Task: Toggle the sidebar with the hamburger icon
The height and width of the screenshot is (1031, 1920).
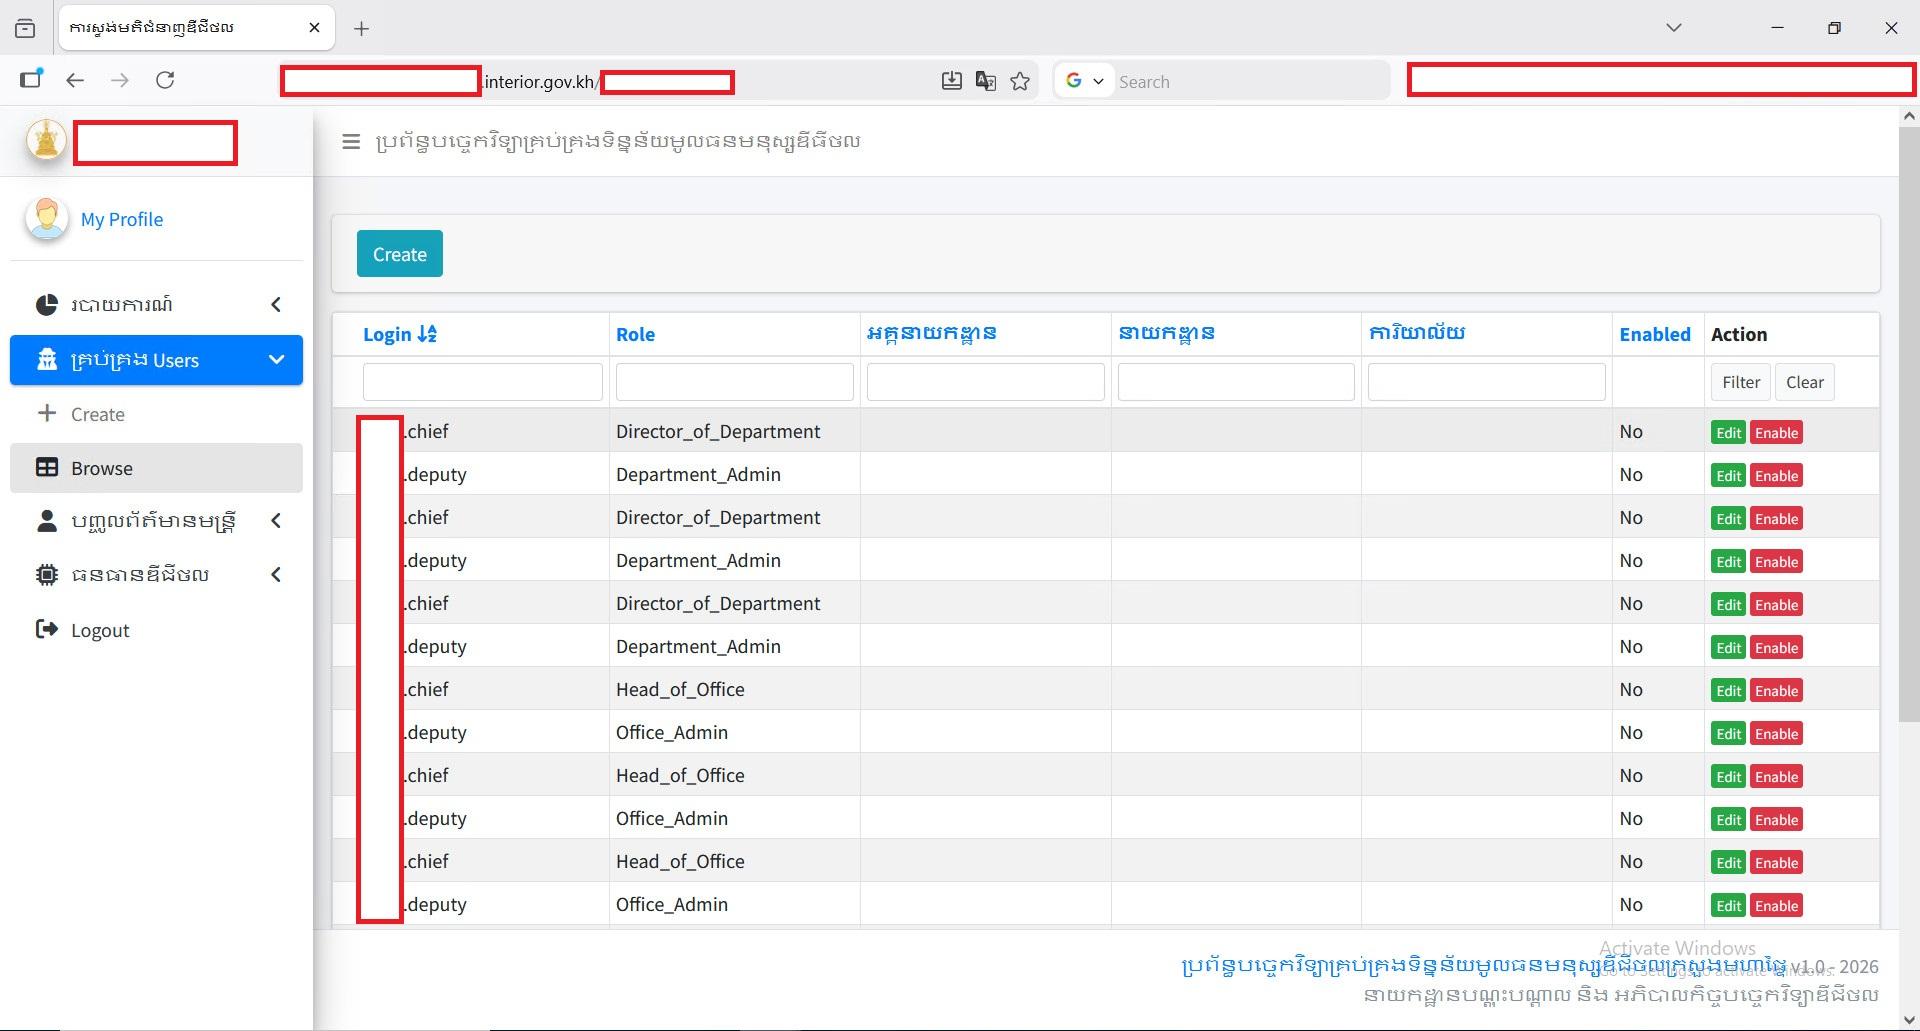Action: coord(351,142)
